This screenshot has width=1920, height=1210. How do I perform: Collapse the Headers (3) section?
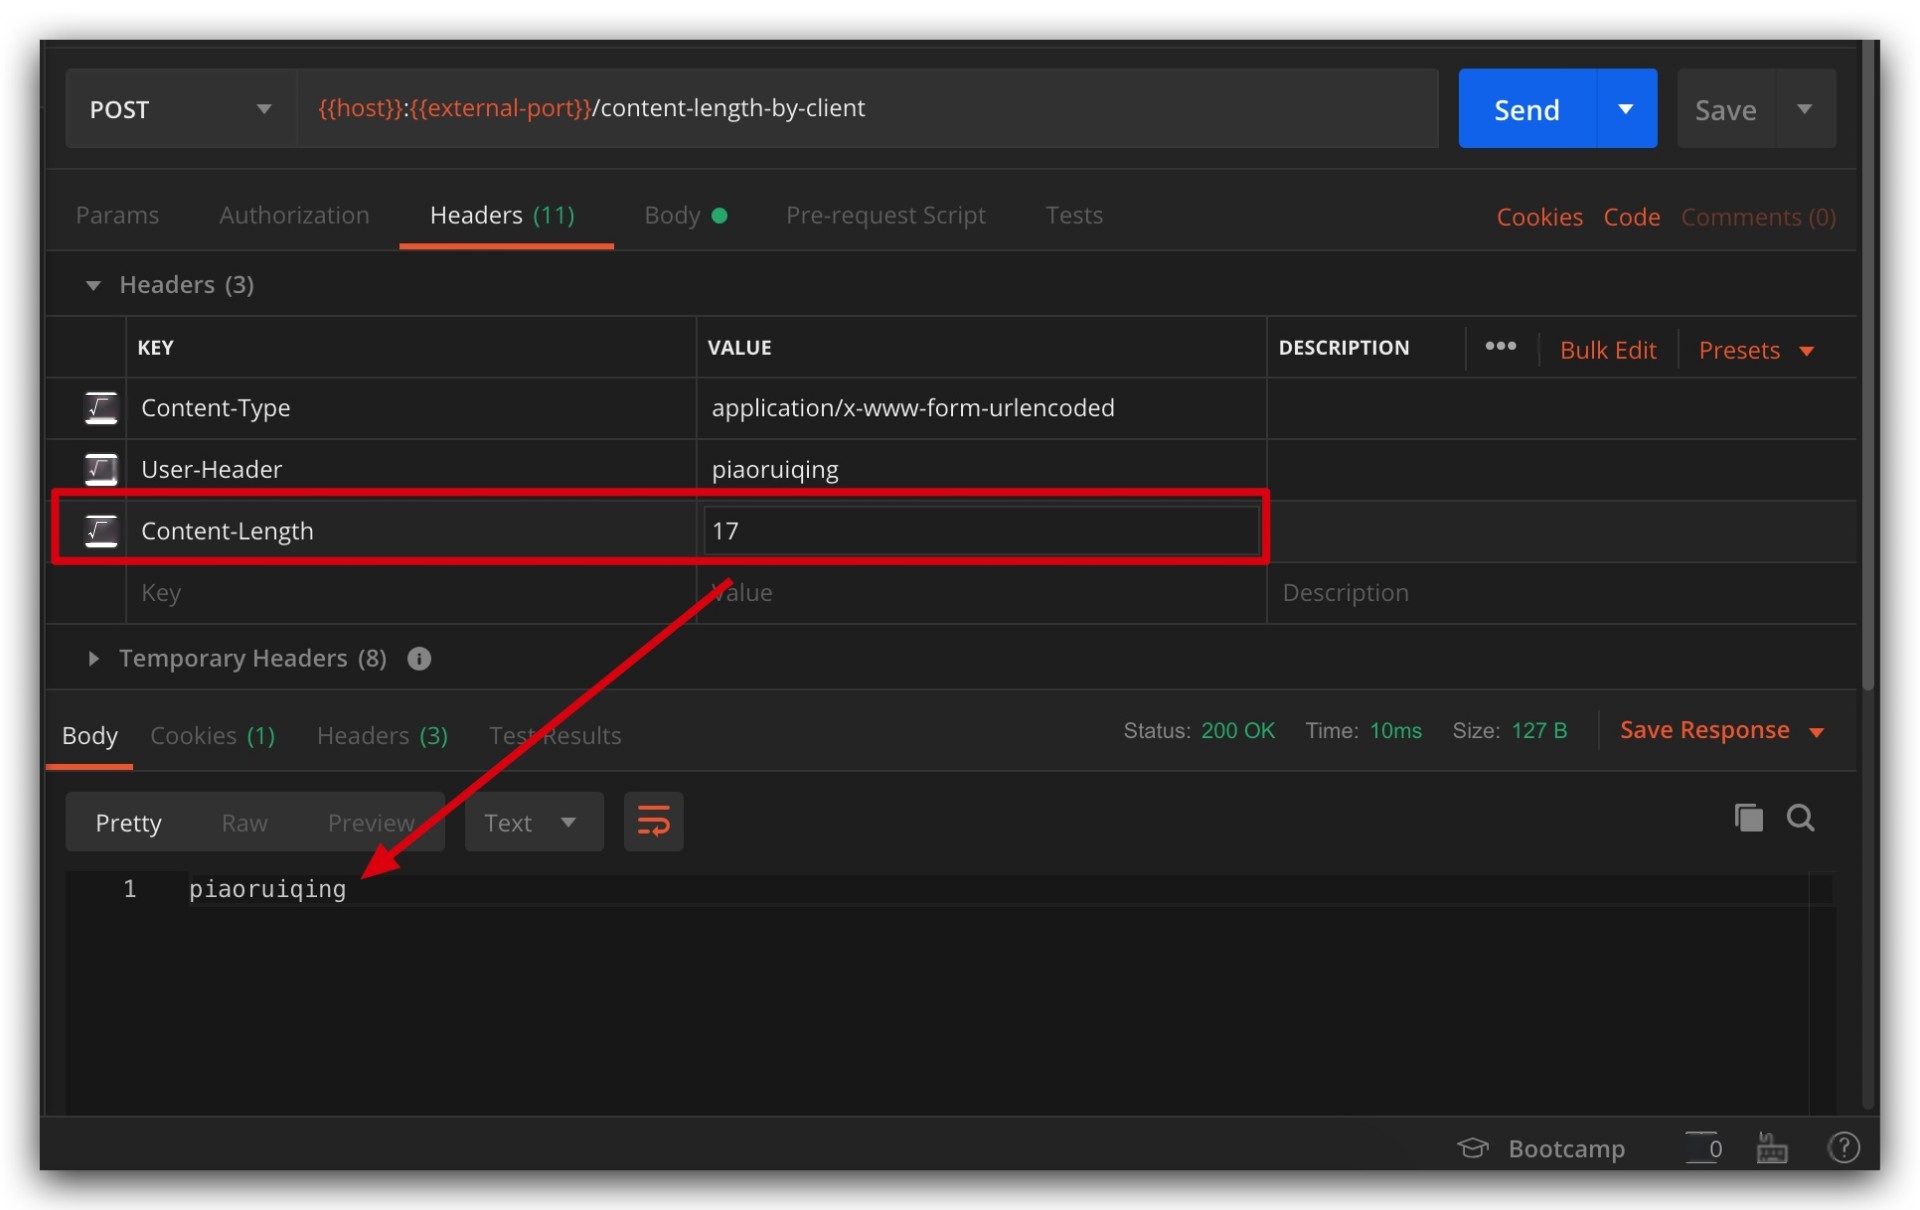(x=93, y=286)
